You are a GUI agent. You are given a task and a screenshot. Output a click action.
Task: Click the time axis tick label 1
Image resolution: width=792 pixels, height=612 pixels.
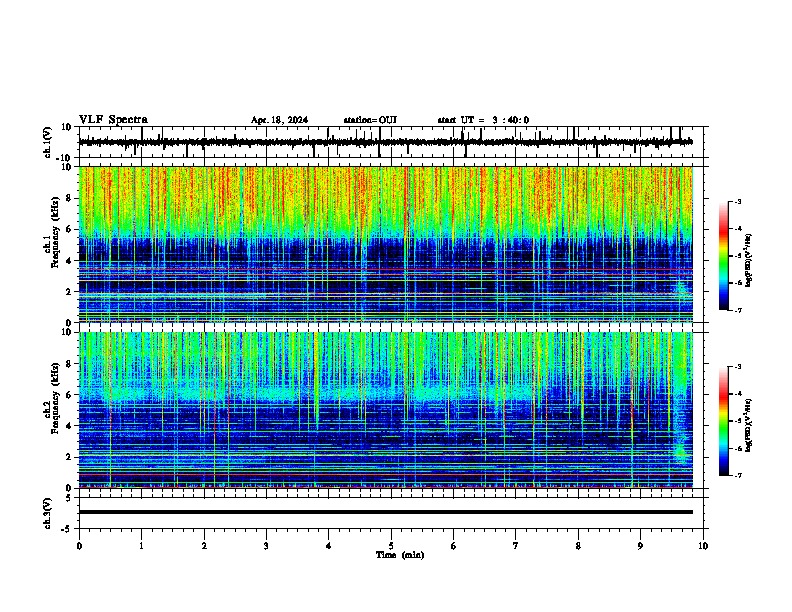pos(141,546)
